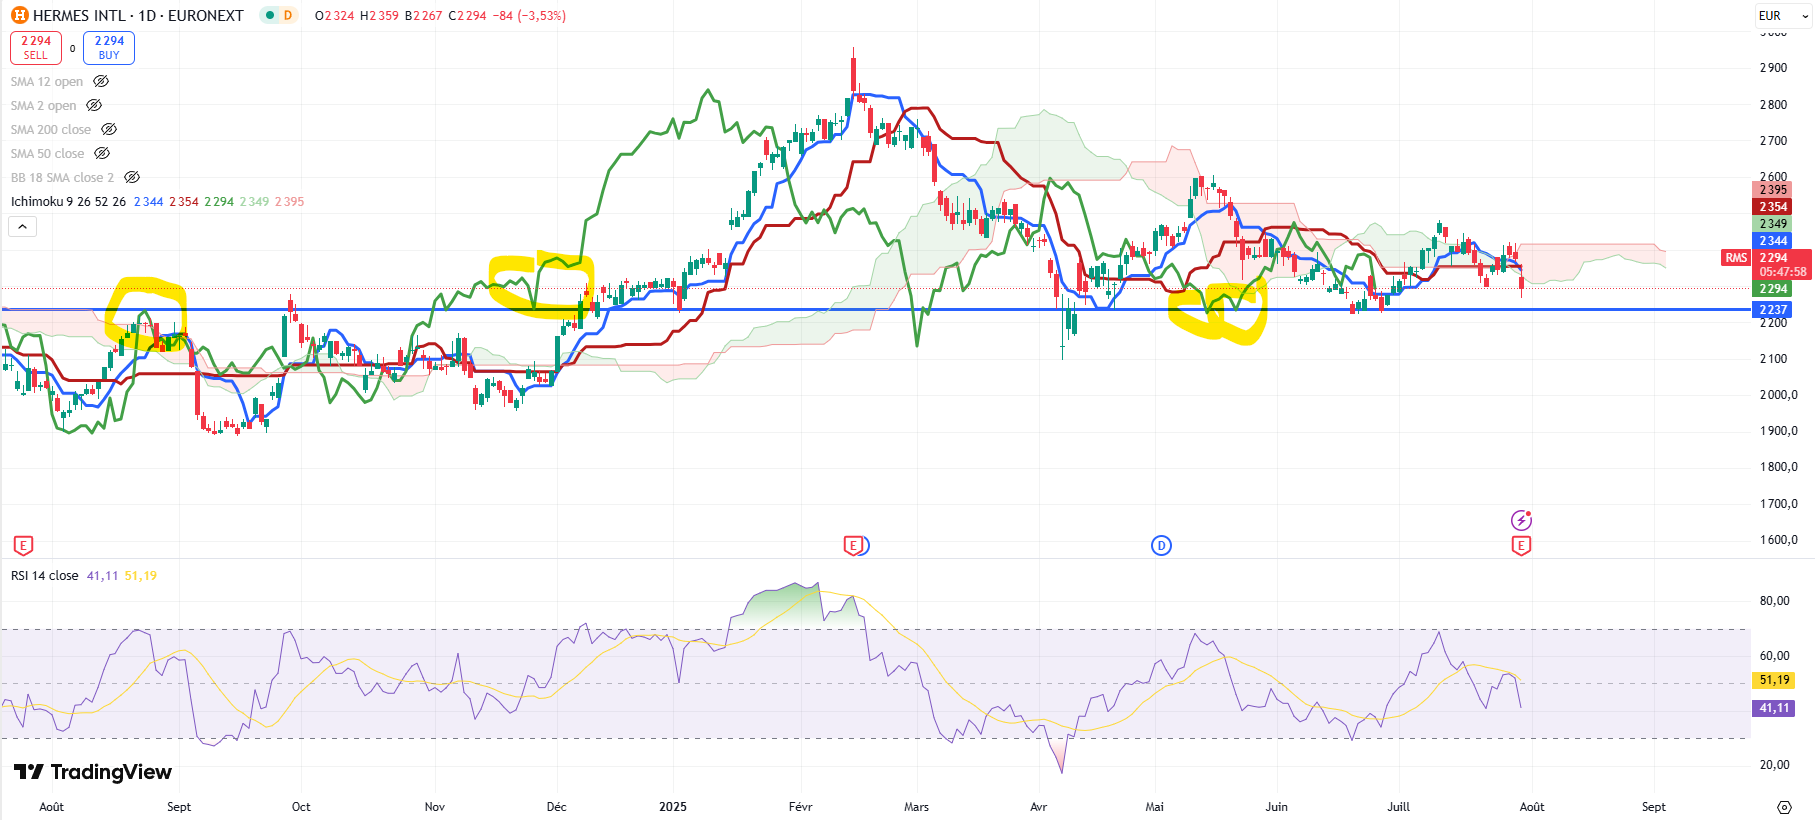Click the Oct label on the time axis
This screenshot has height=820, width=1815.
pyautogui.click(x=301, y=807)
